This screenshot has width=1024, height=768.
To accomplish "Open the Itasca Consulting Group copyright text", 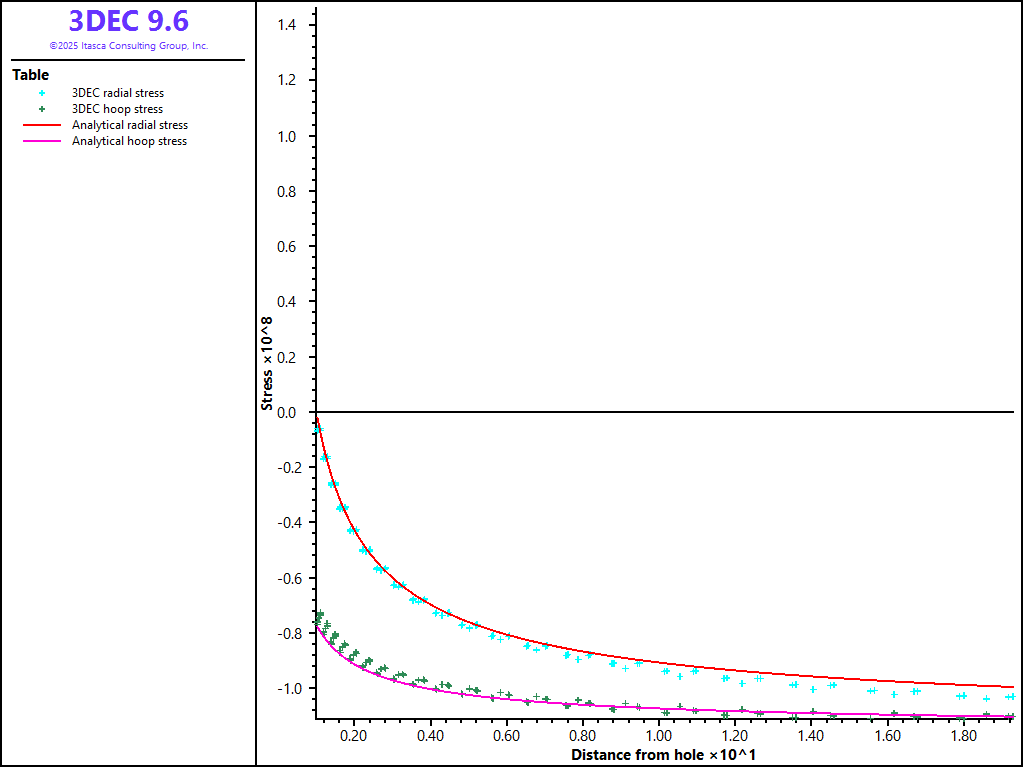I will coord(128,46).
